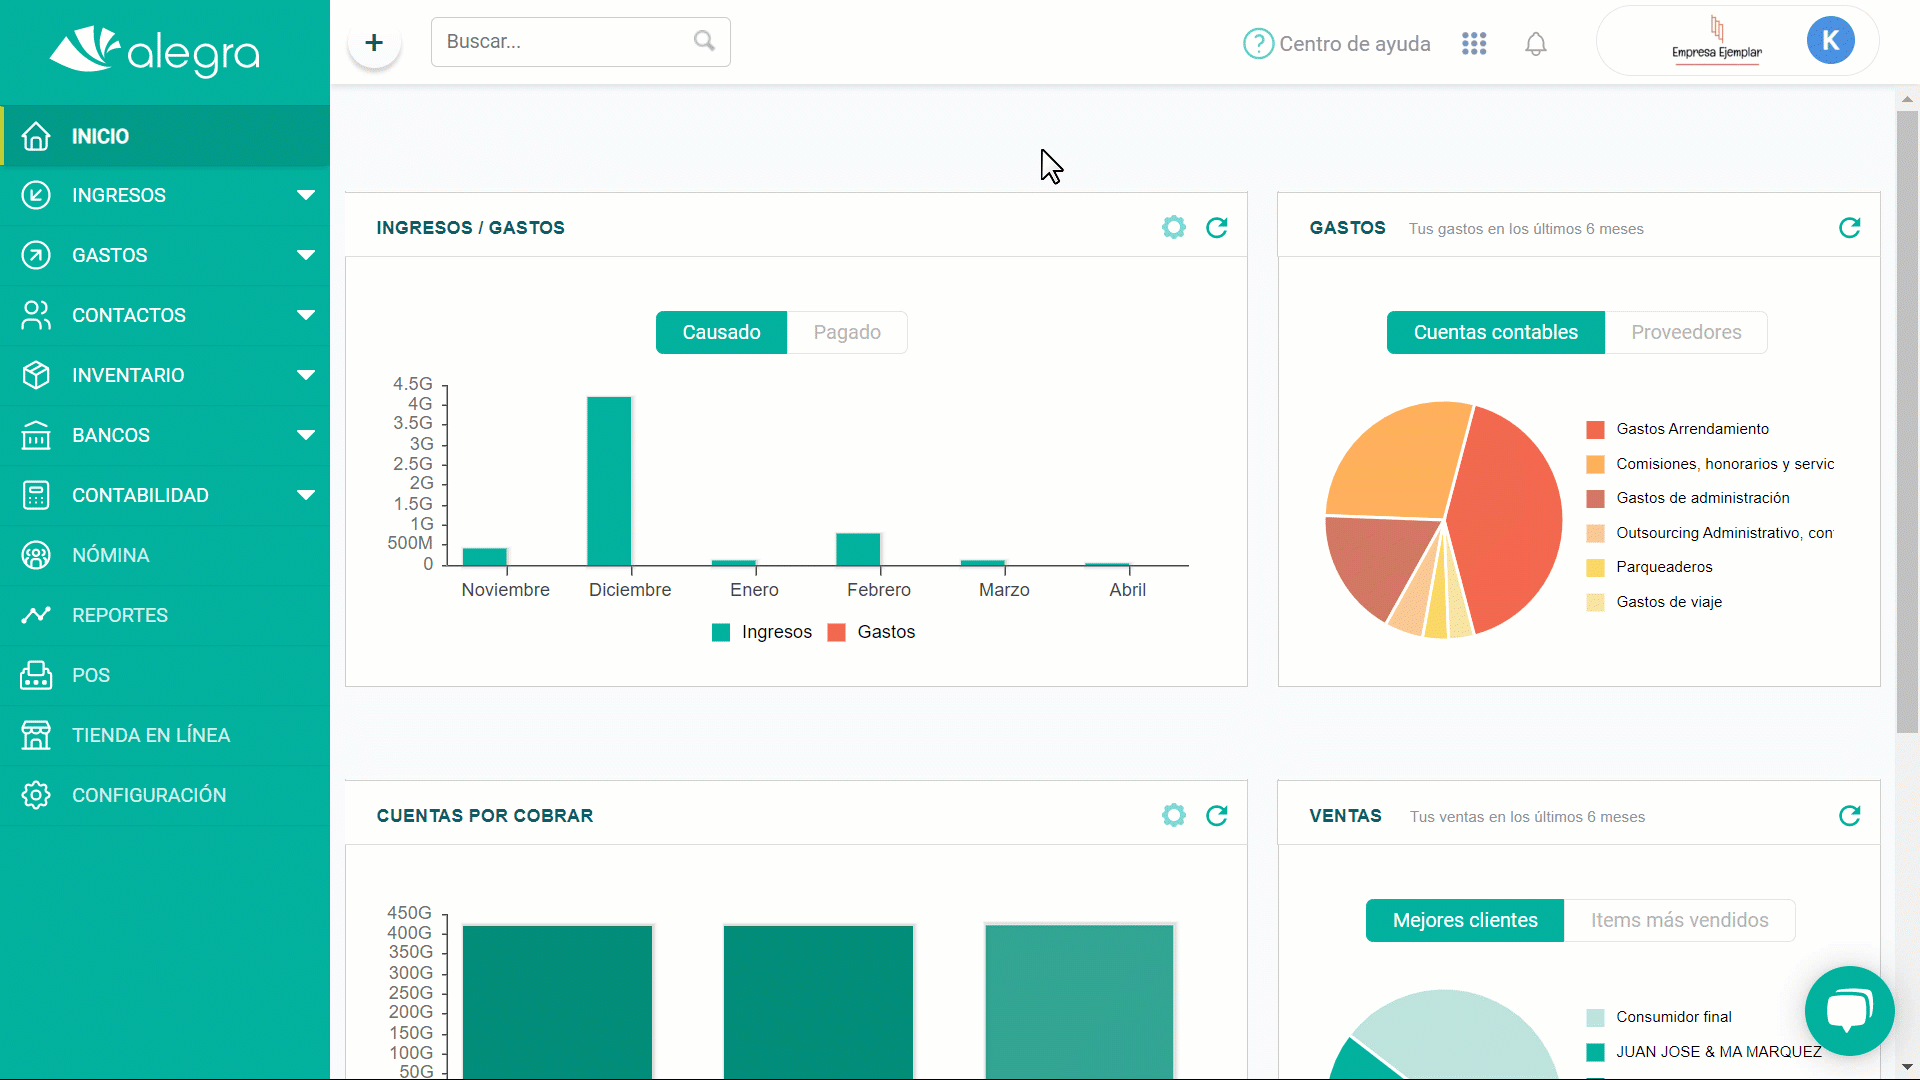Screen dimensions: 1920x1080
Task: Click the Centro de ayuda help icon
Action: [1257, 44]
